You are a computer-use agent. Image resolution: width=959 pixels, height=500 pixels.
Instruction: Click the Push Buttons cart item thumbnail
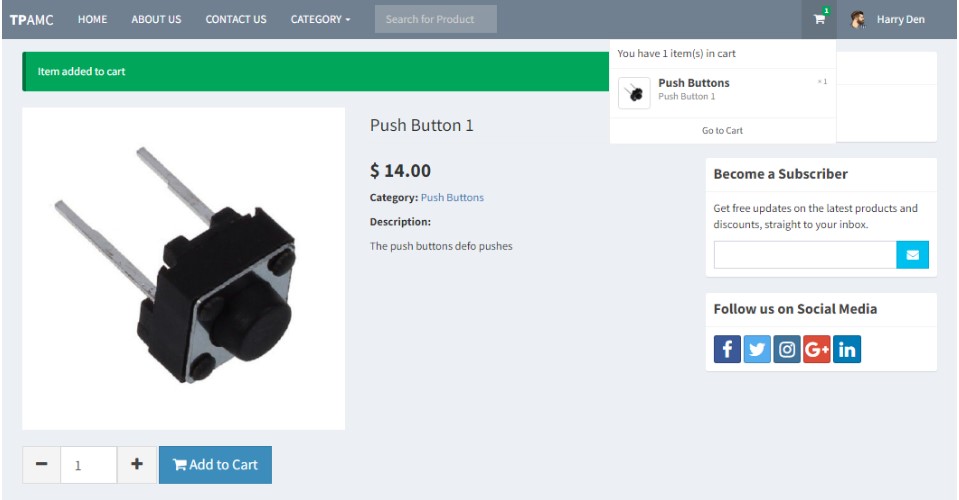tap(634, 93)
